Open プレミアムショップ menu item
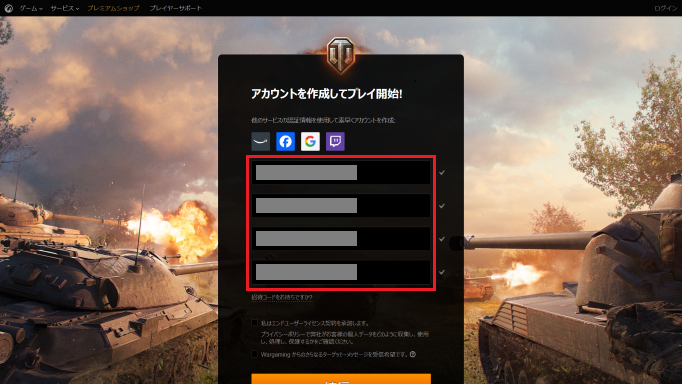 [x=114, y=8]
